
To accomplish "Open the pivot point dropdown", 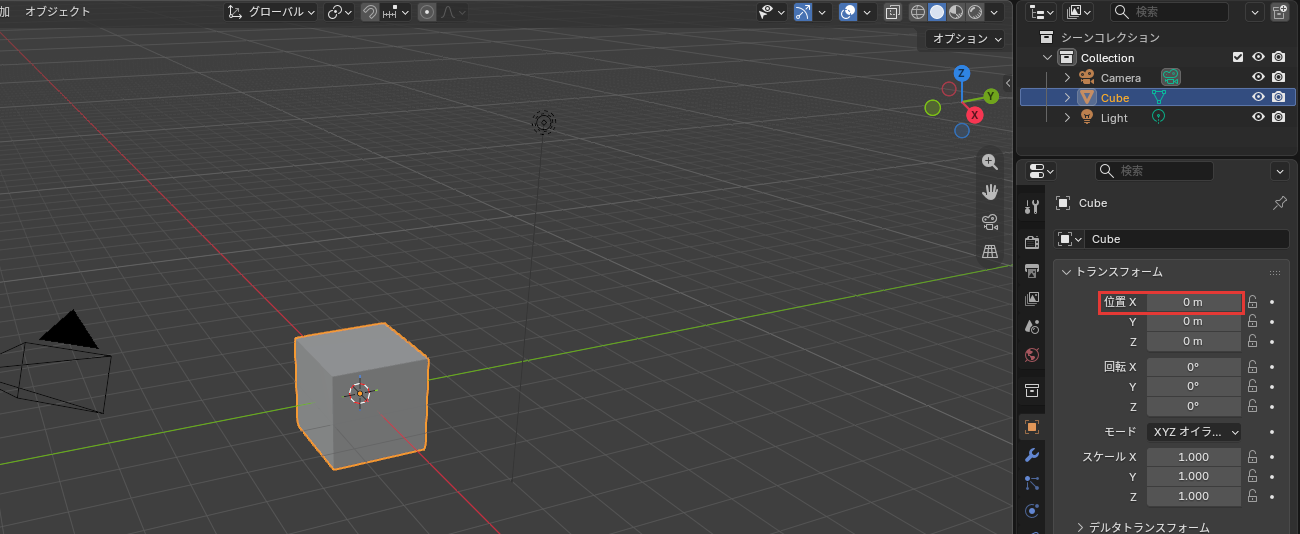I will tap(340, 12).
